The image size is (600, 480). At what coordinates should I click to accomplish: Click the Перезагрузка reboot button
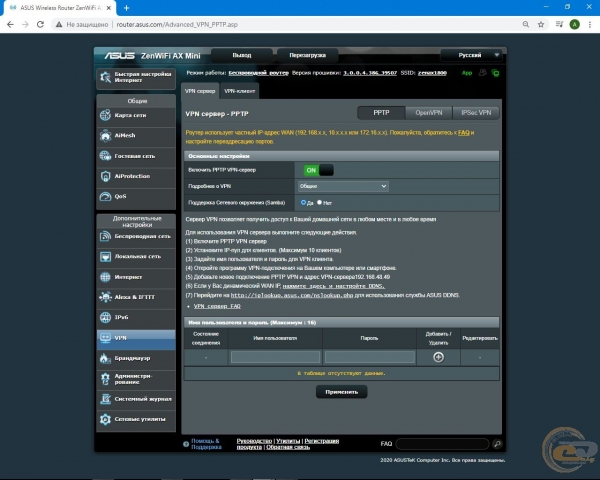(x=308, y=55)
